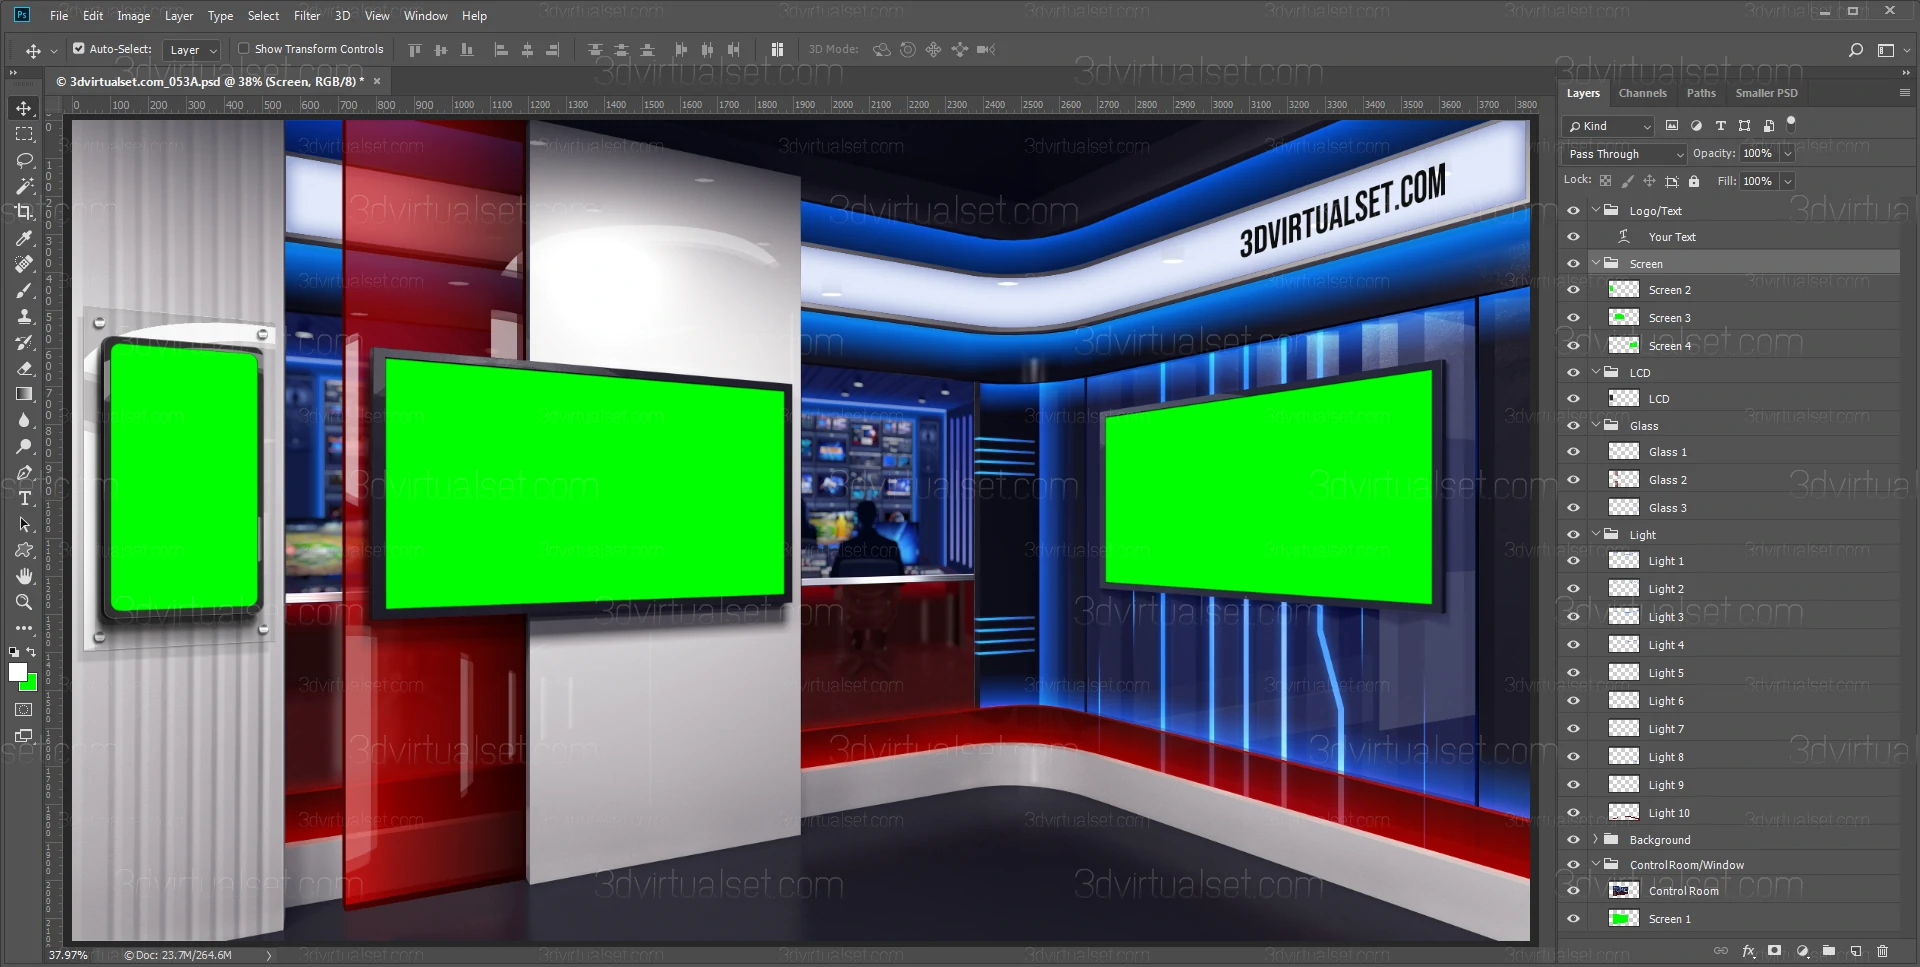This screenshot has width=1920, height=967.
Task: Select the Healing Brush tool
Action: pos(24,264)
